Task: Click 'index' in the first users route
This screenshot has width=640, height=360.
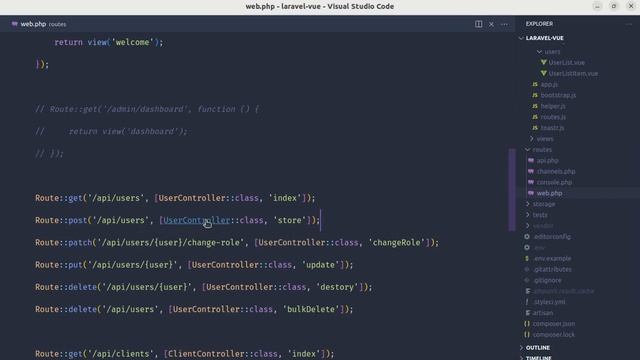Action: click(284, 198)
